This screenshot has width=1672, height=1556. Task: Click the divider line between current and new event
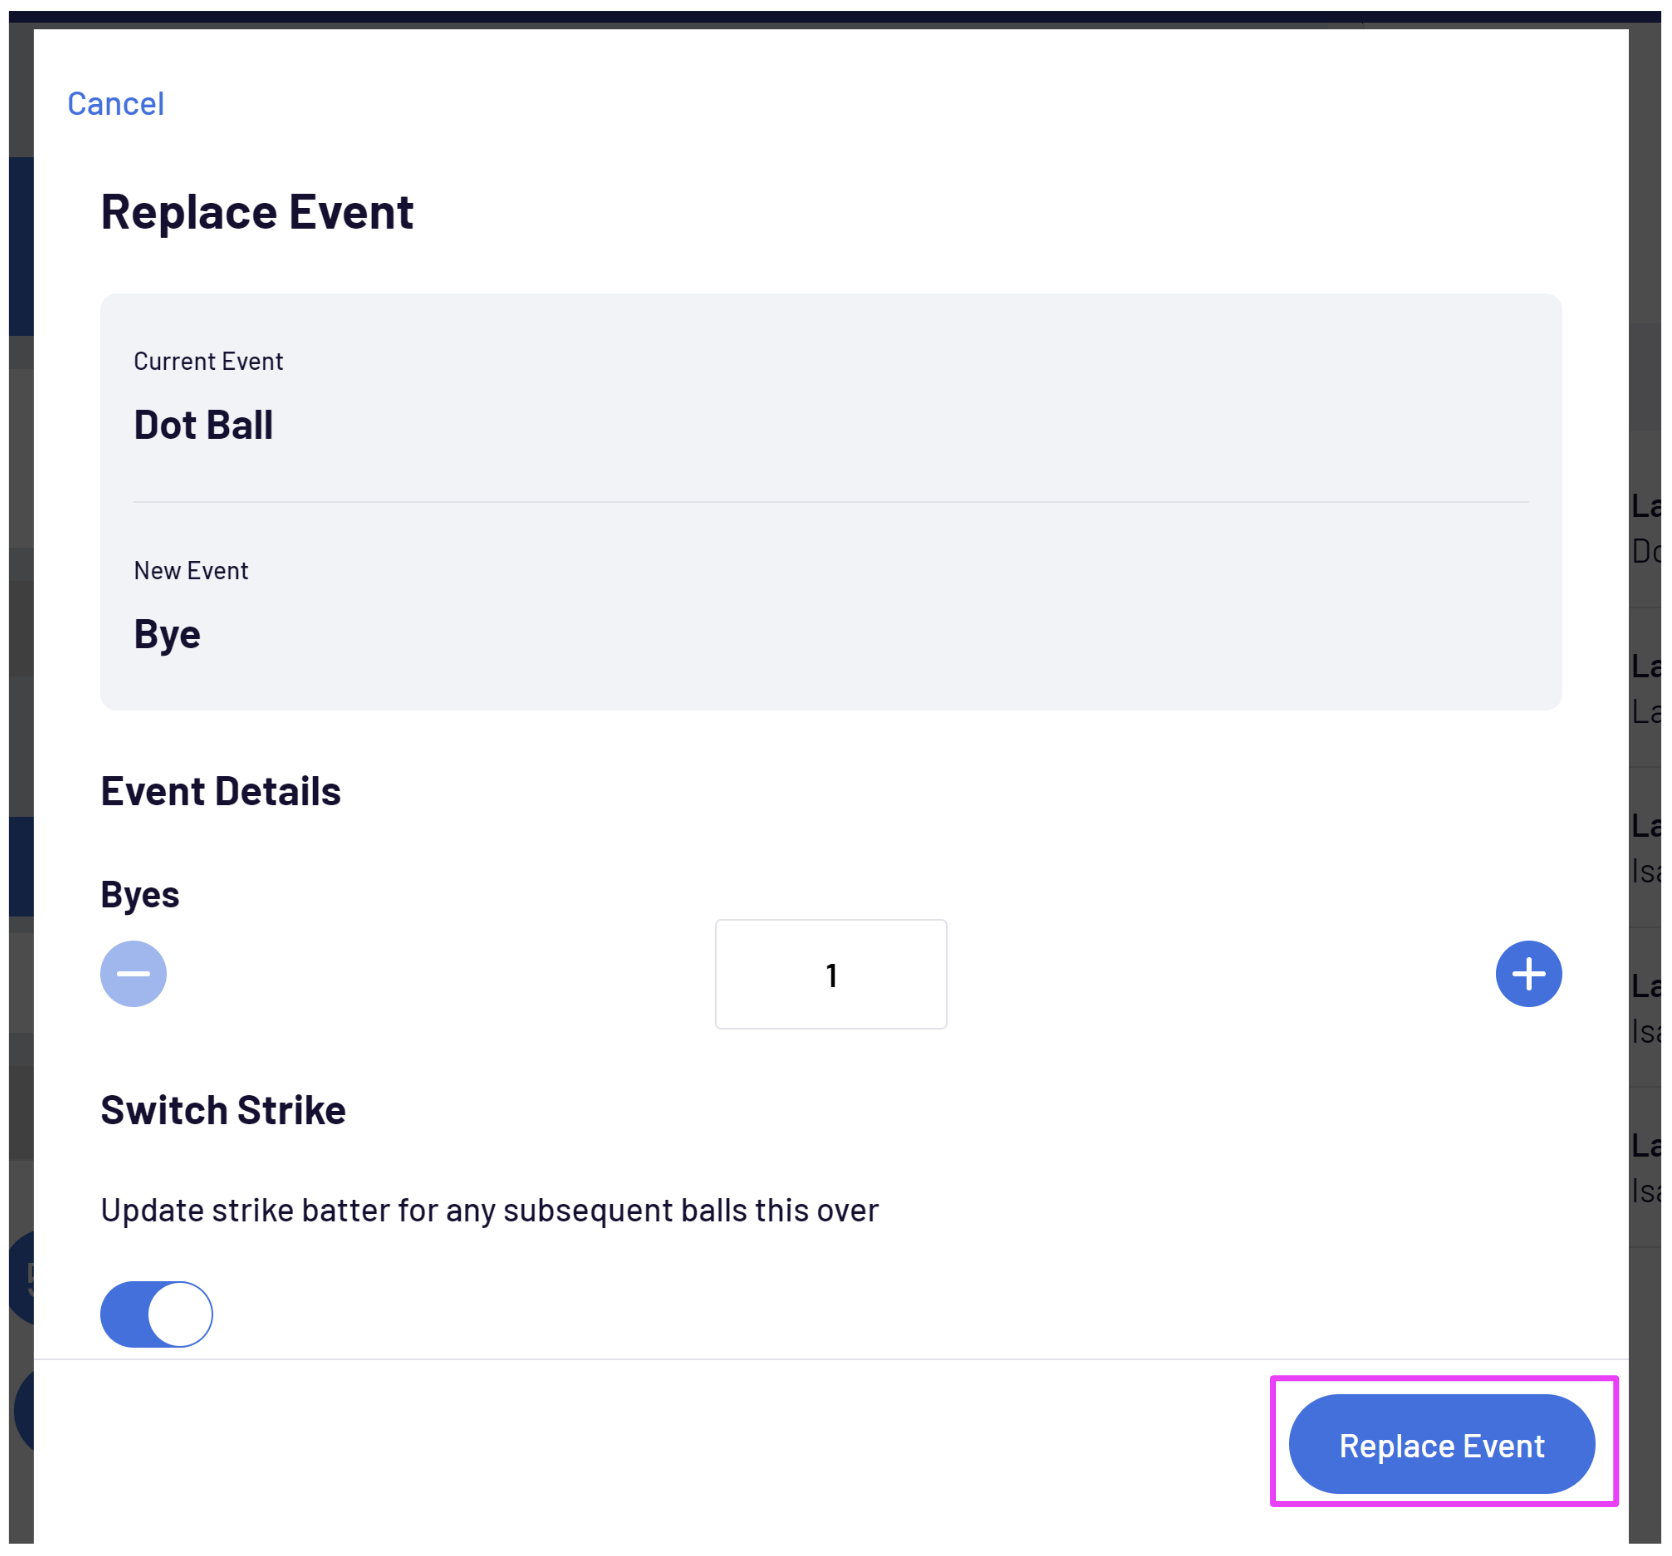point(830,501)
